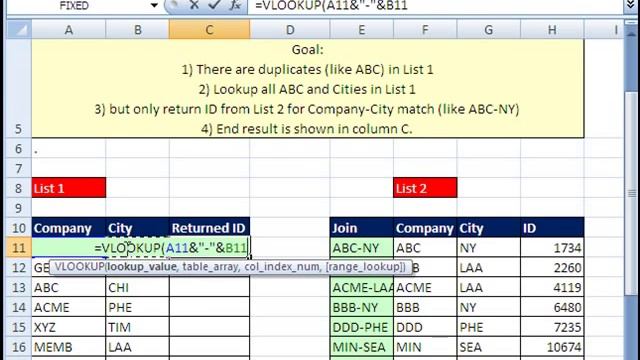Click in the formula bar text
This screenshot has height=360, width=640.
point(331,6)
